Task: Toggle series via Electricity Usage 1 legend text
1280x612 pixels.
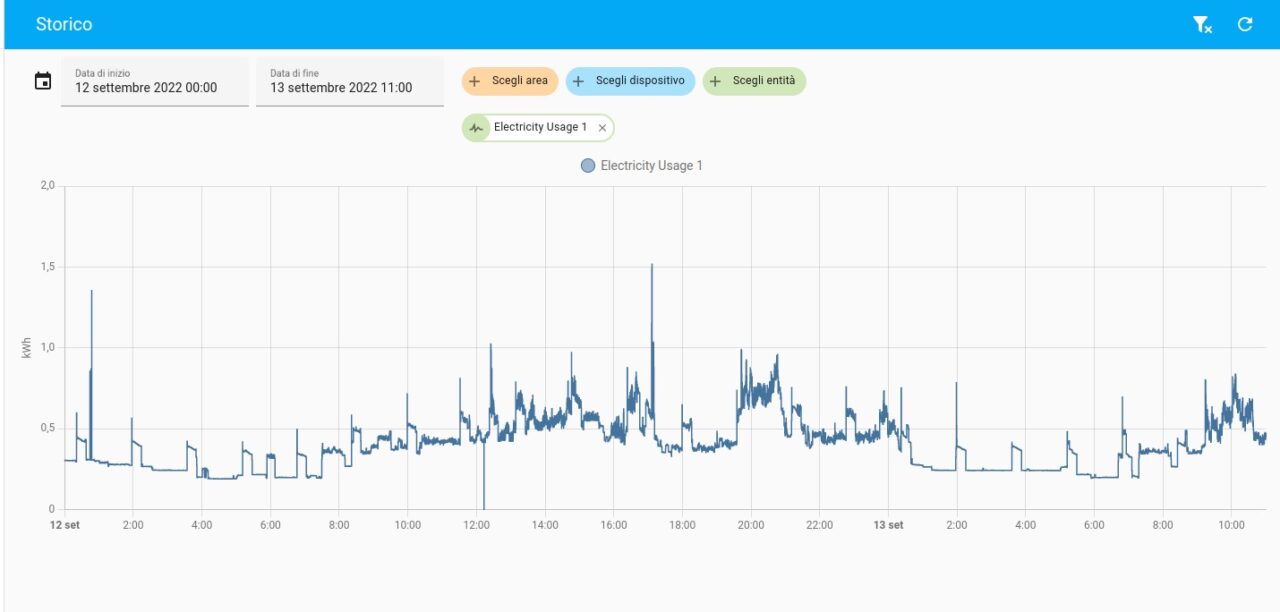Action: [651, 166]
